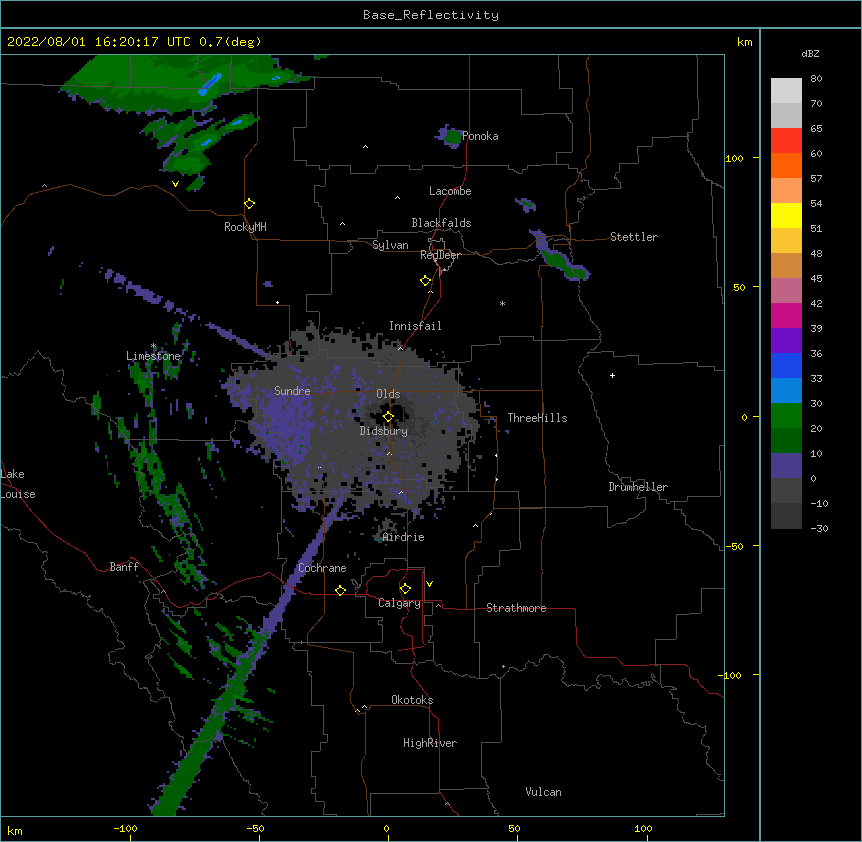This screenshot has height=842, width=862.
Task: Click the Cochrane town label
Action: coord(322,568)
